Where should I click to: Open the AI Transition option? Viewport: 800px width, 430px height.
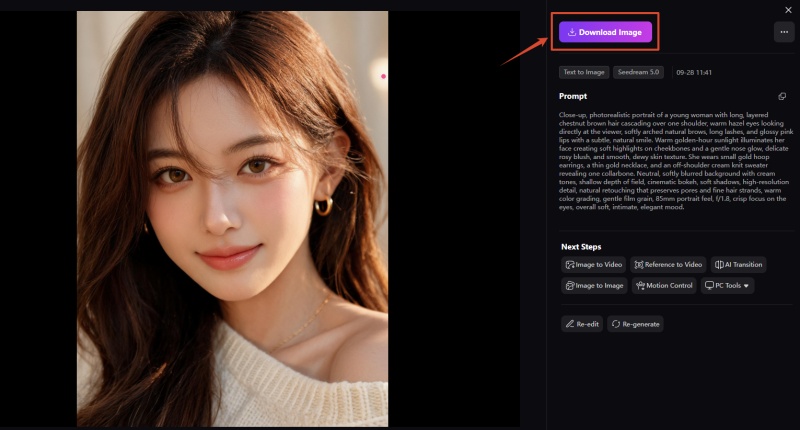[x=738, y=265]
